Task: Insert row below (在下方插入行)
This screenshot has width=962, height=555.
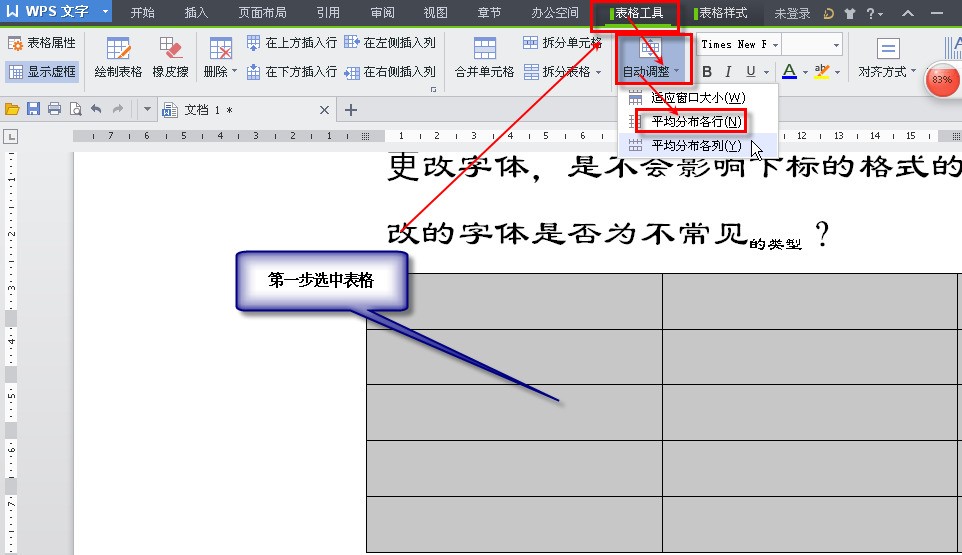Action: coord(291,72)
